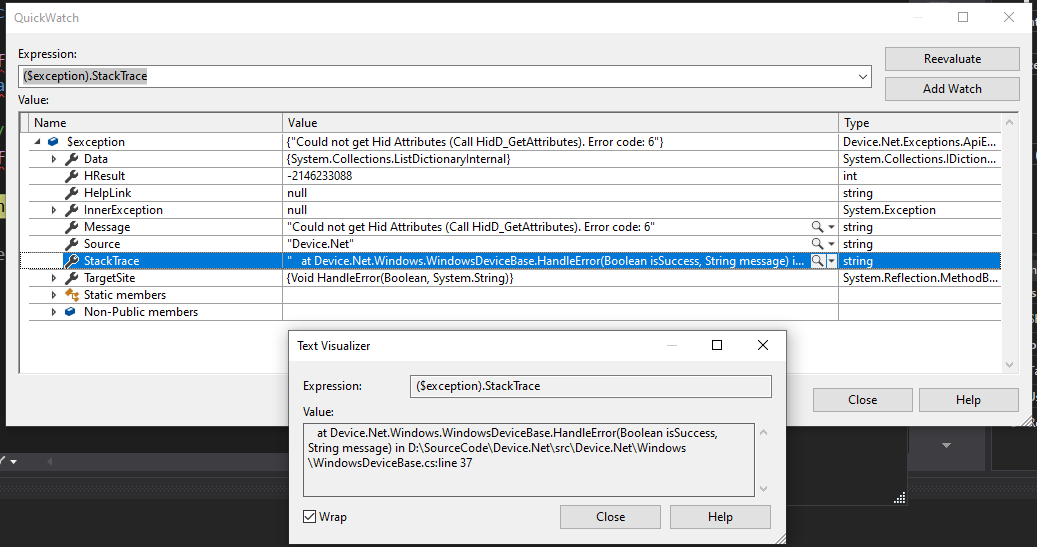Click the QuickWatch Expression input field
The image size is (1037, 547).
(436, 76)
